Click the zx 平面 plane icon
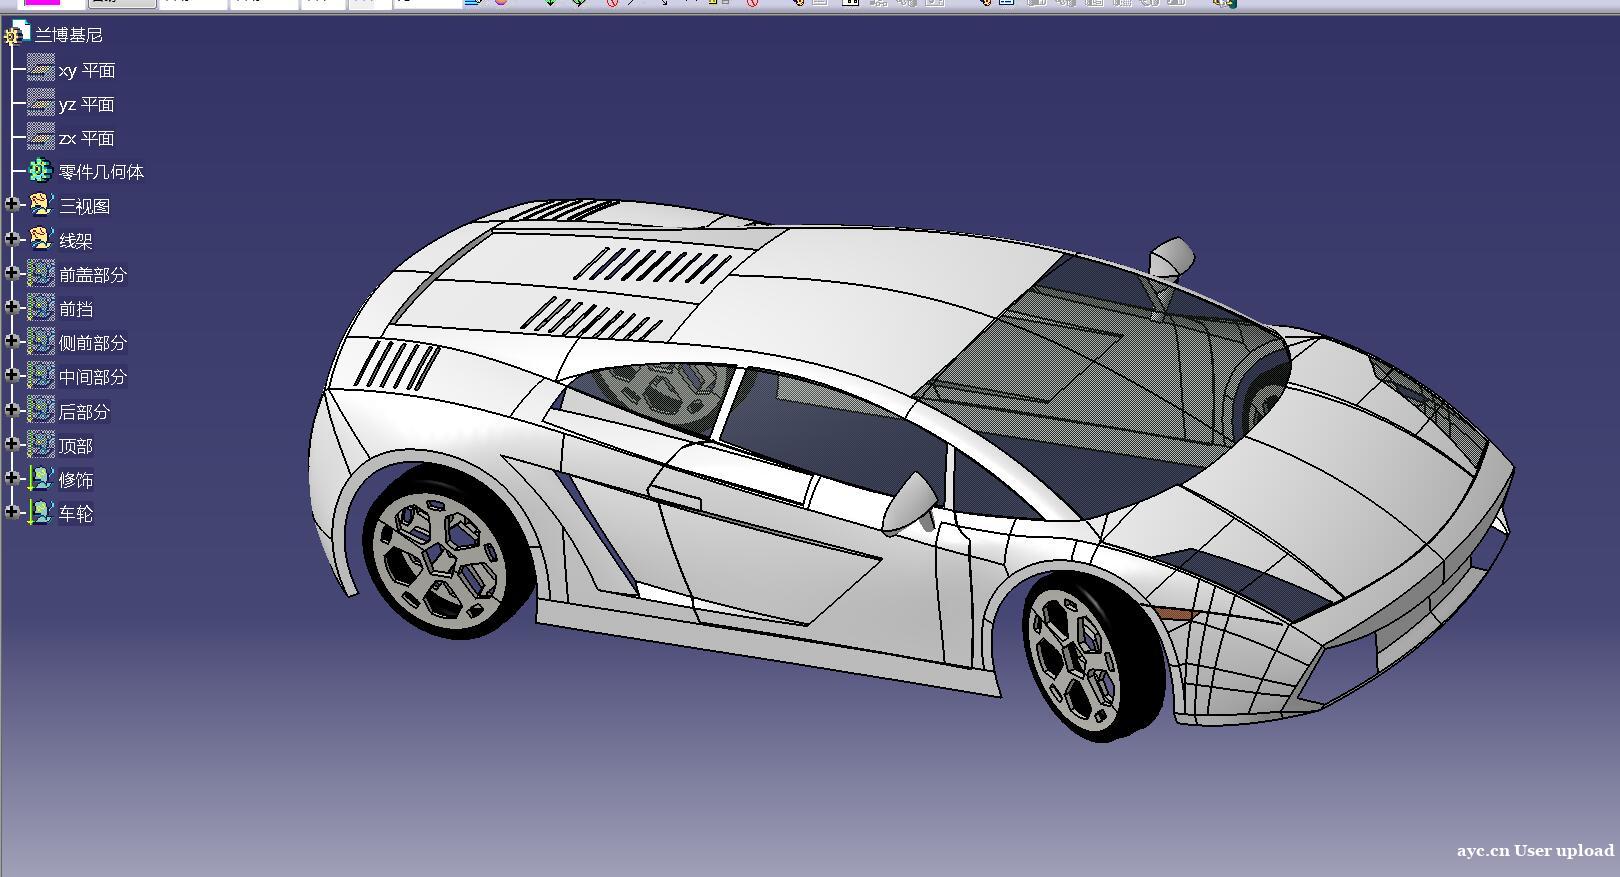 tap(40, 137)
